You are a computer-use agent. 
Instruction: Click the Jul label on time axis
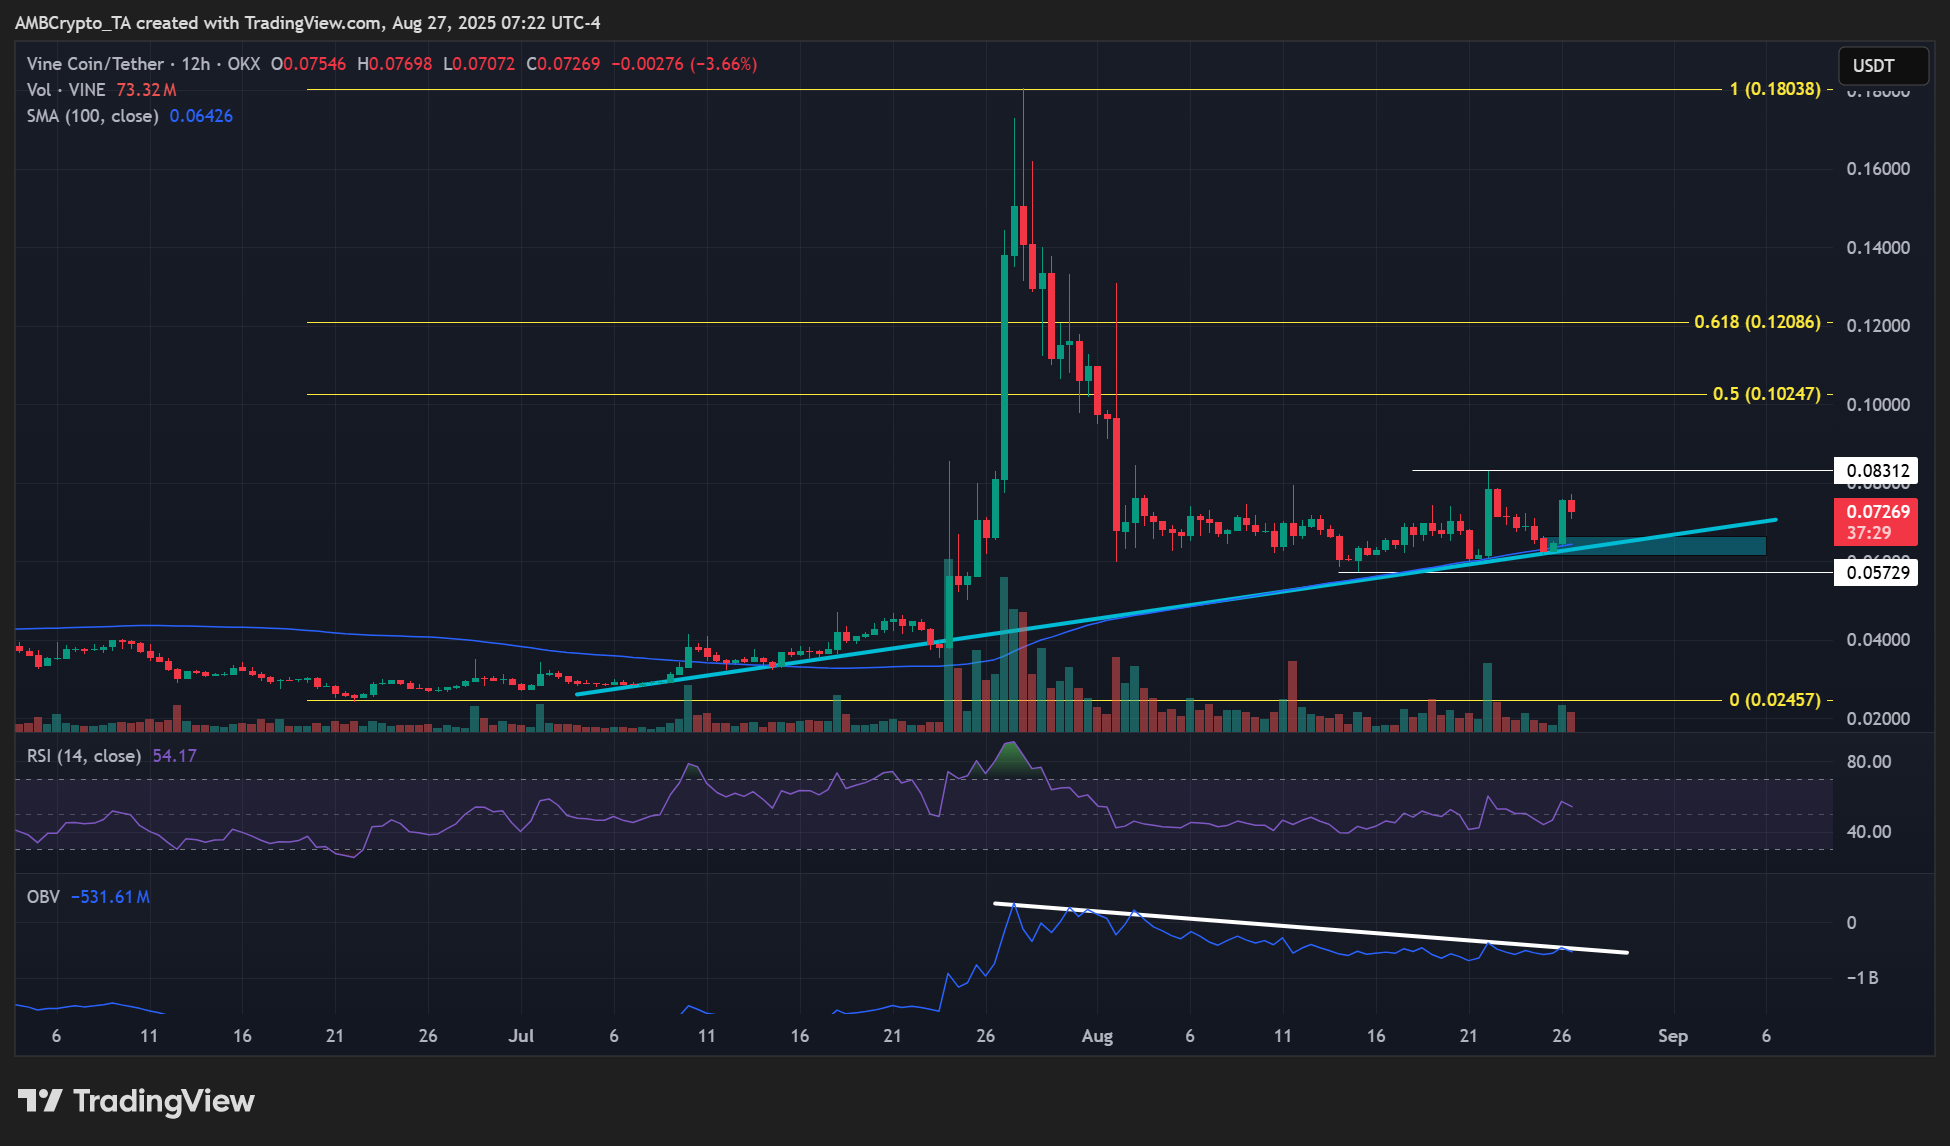(521, 1036)
